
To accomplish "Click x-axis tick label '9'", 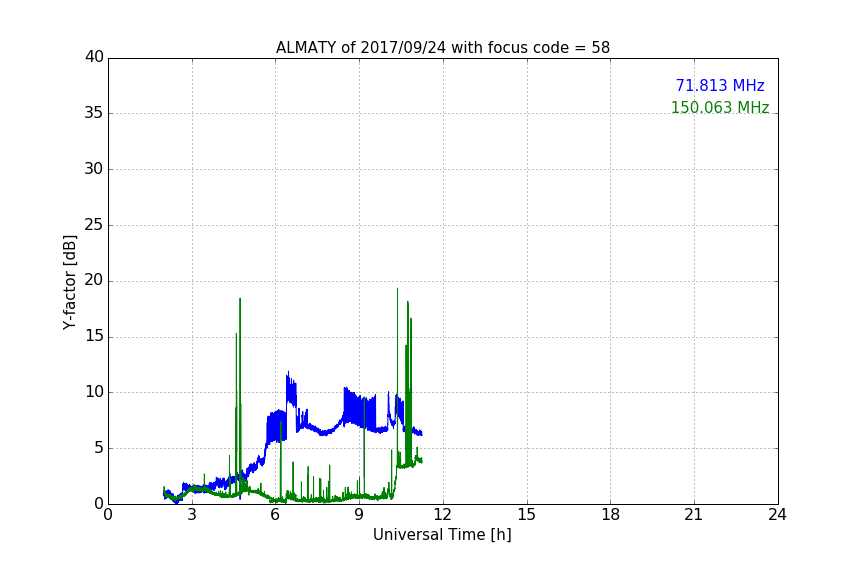I will [x=359, y=515].
